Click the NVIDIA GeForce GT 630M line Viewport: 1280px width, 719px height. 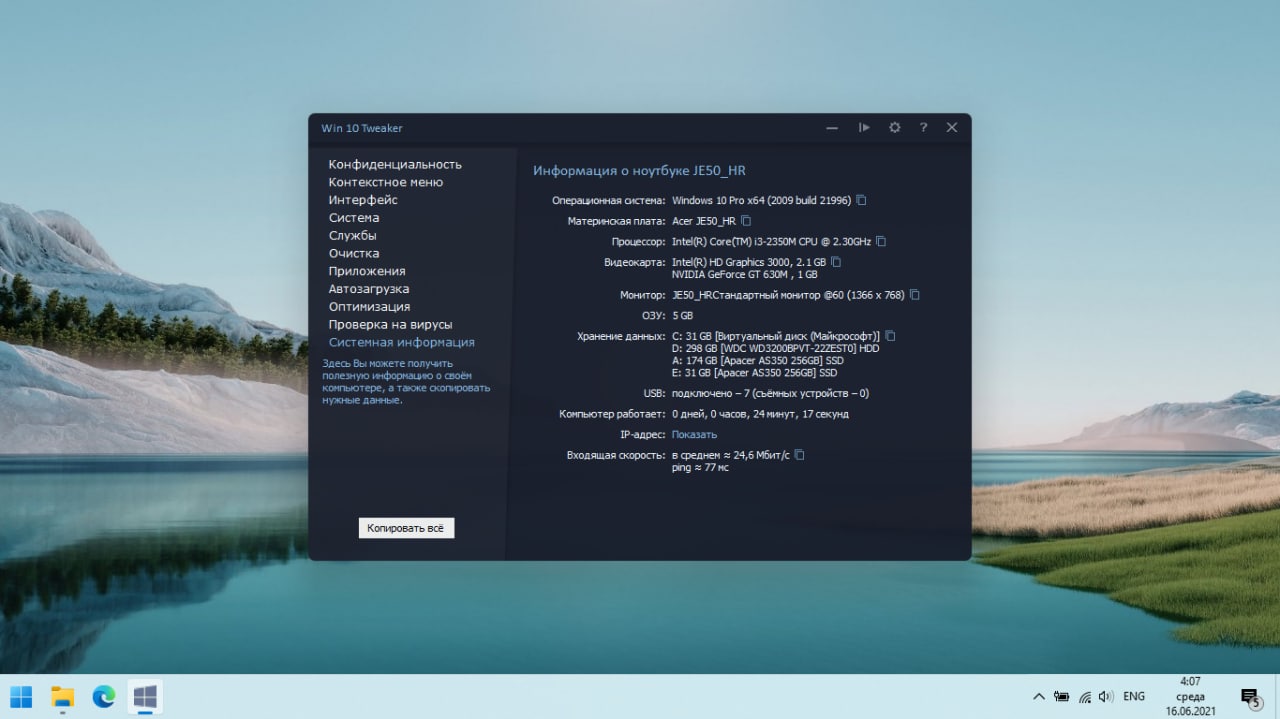tap(744, 274)
